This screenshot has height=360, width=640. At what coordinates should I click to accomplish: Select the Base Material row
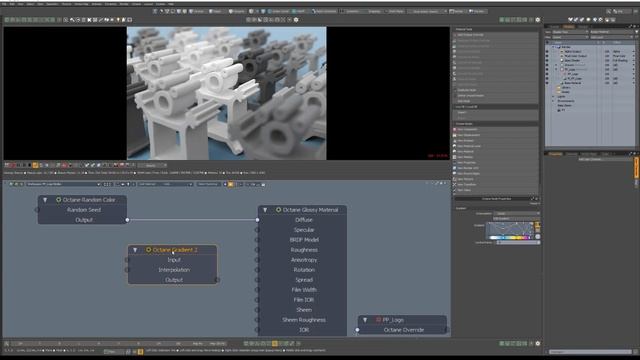pos(591,83)
